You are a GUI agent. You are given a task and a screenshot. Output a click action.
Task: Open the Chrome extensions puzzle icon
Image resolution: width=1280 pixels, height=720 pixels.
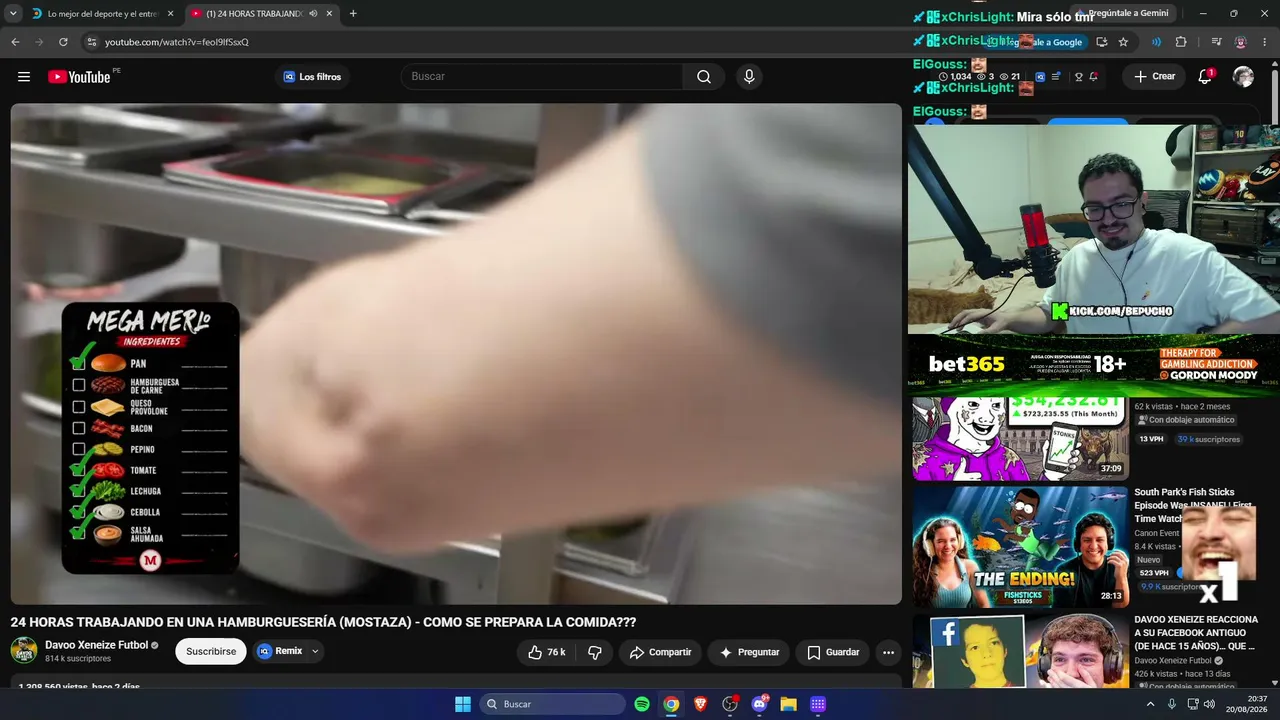(1181, 42)
